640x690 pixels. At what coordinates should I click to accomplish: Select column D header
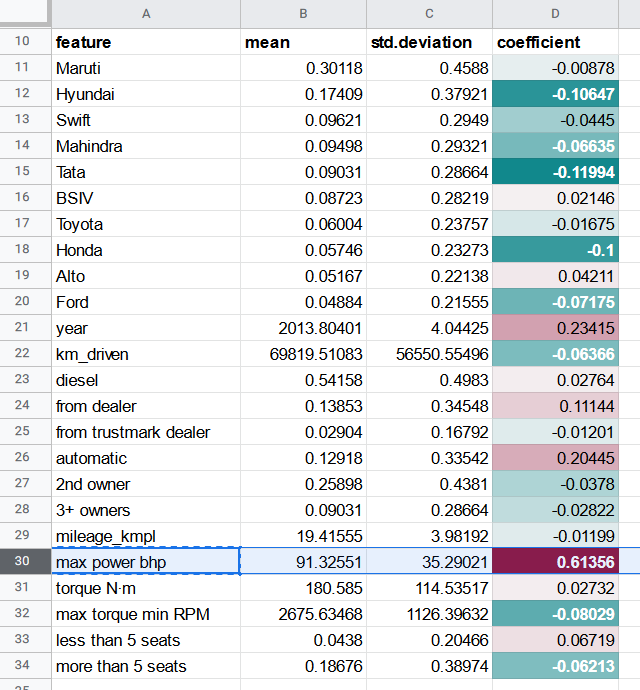click(x=555, y=14)
